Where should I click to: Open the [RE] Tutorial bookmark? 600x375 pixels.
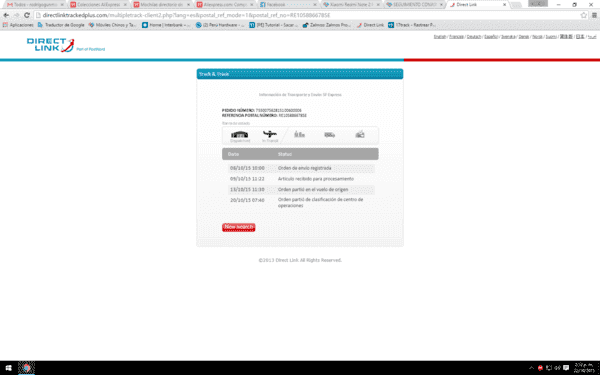[274, 25]
